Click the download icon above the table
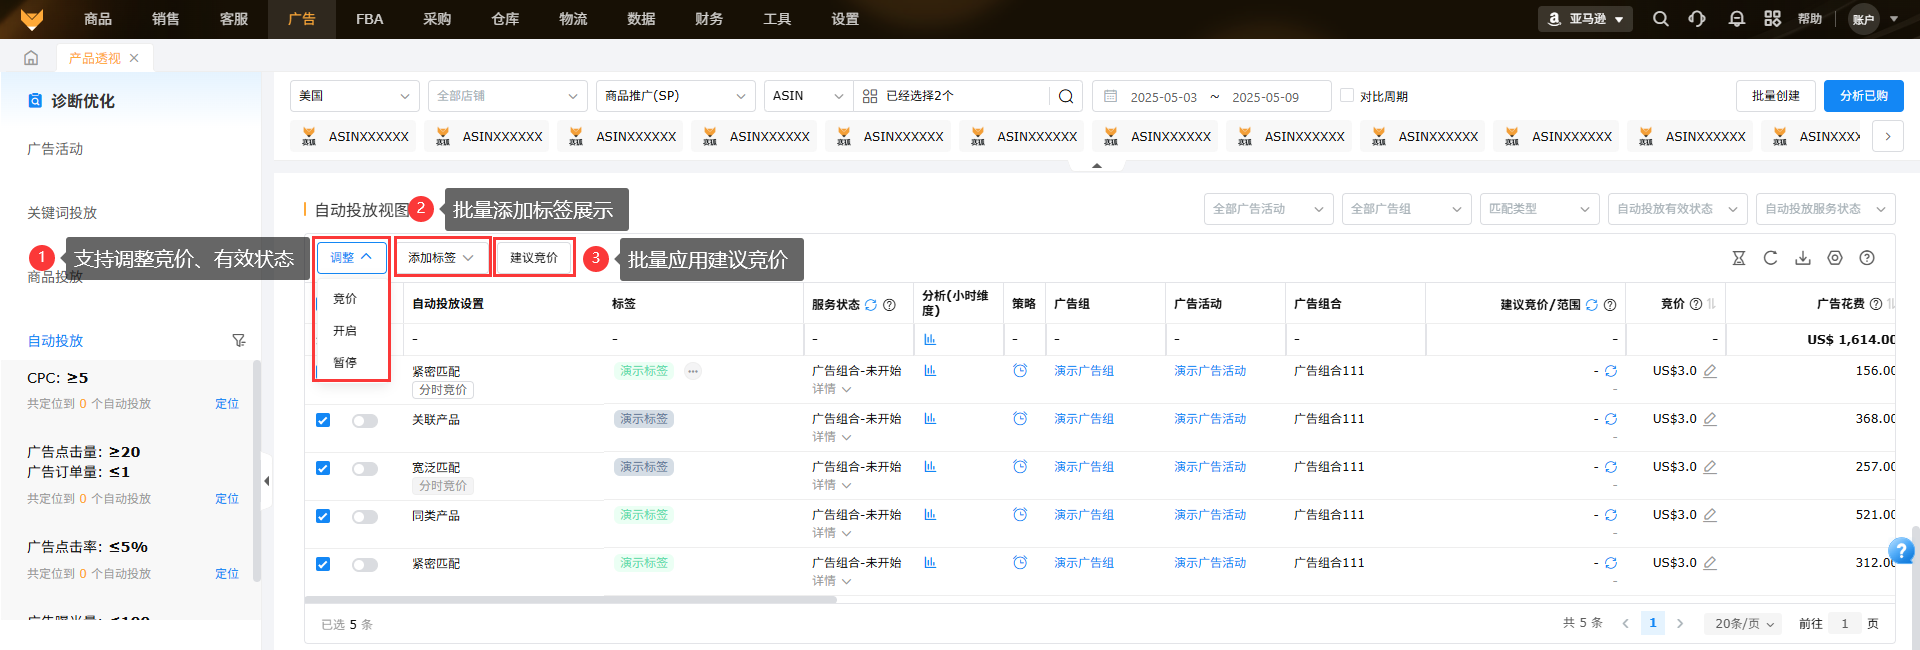The width and height of the screenshot is (1920, 650). (1802, 258)
